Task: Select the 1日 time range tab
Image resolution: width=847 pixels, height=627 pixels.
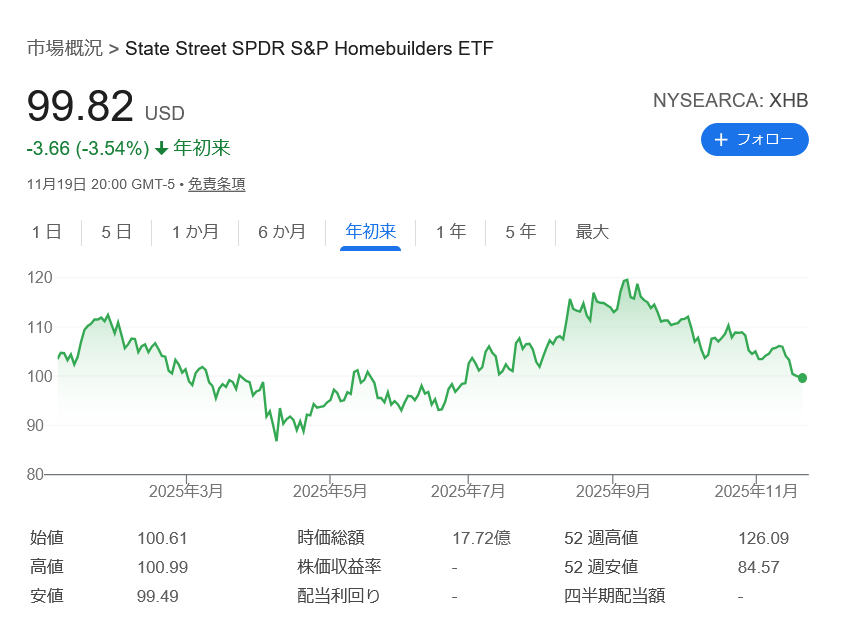Action: (46, 232)
